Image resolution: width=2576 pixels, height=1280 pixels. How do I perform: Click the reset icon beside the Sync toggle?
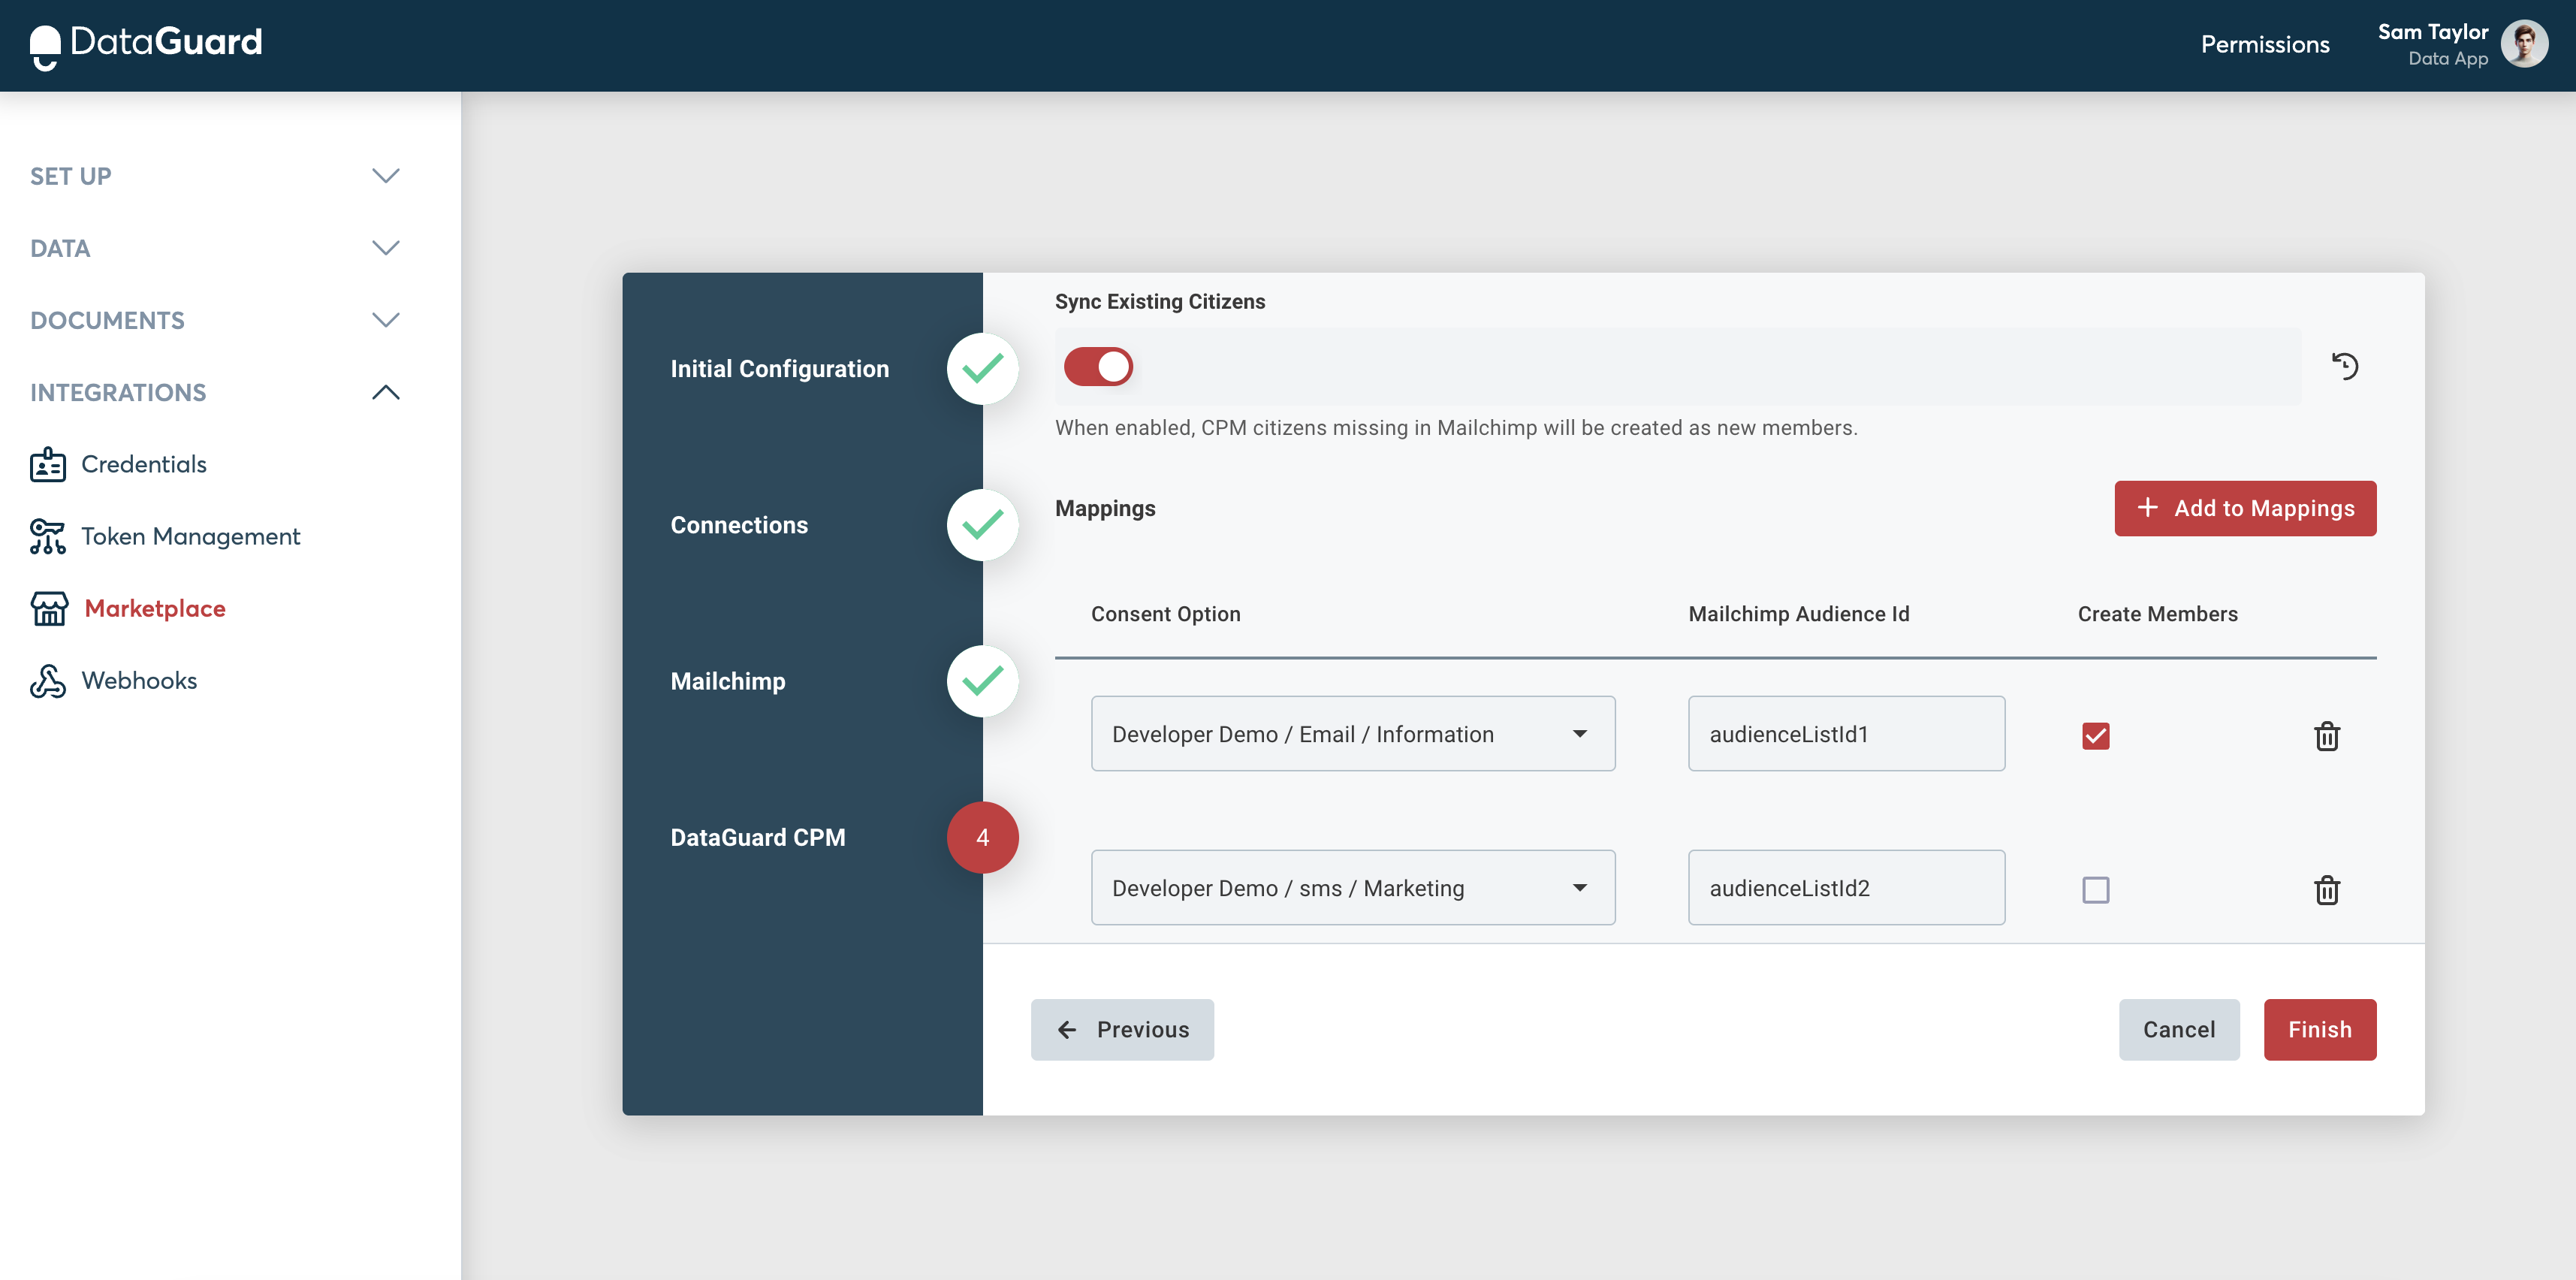[2345, 366]
